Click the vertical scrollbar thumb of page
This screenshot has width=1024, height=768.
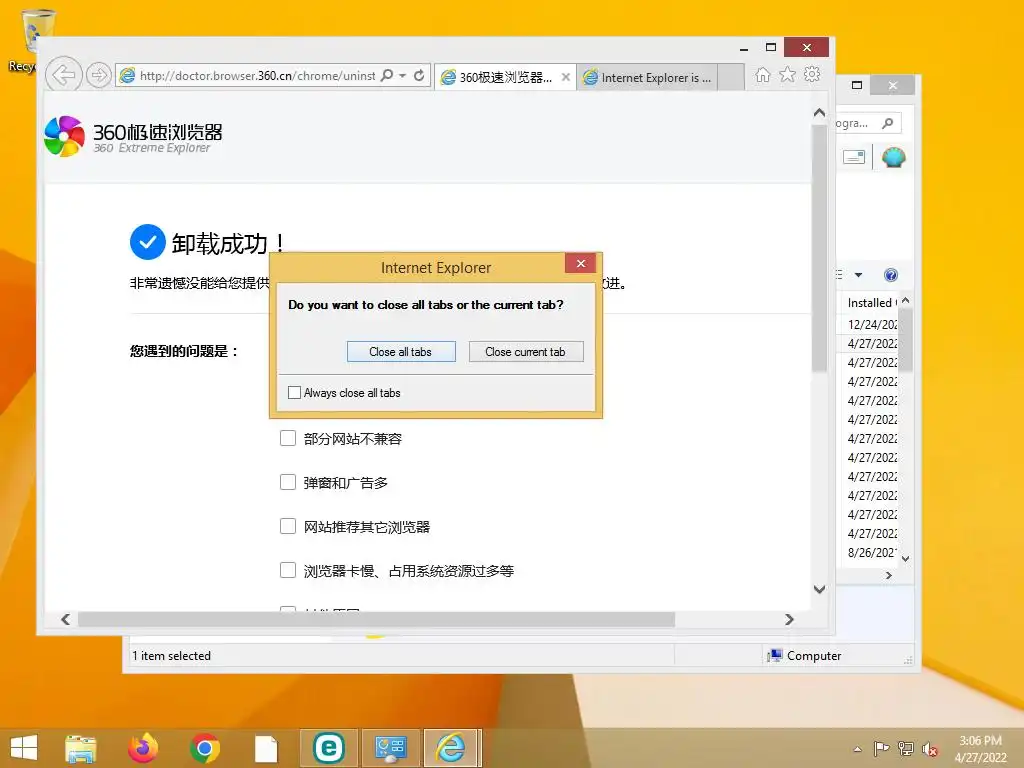point(819,247)
